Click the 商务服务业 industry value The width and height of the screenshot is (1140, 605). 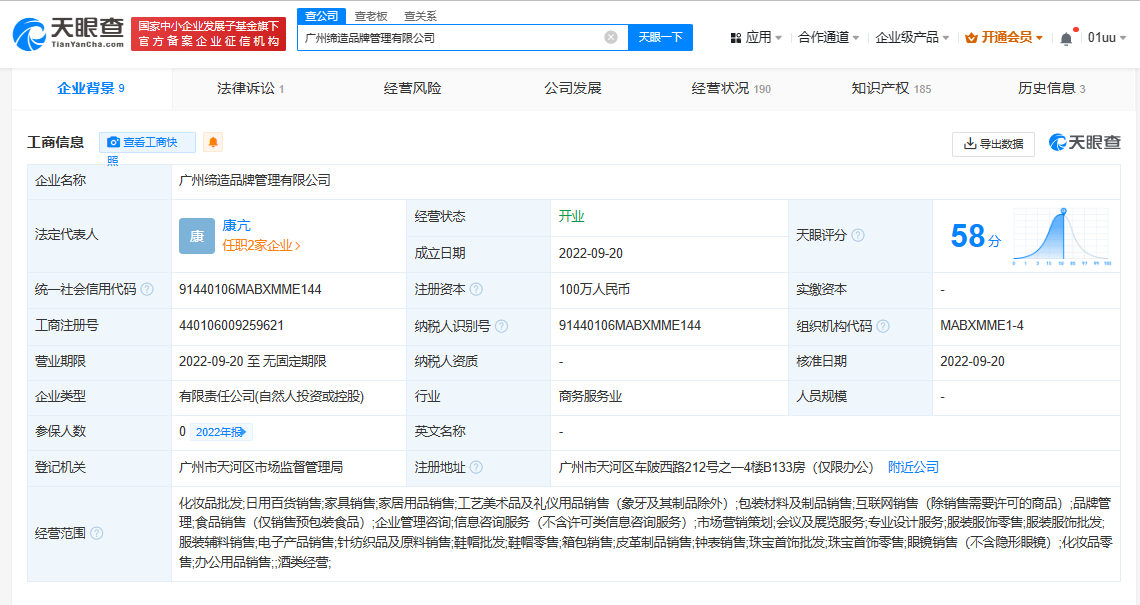pyautogui.click(x=590, y=397)
